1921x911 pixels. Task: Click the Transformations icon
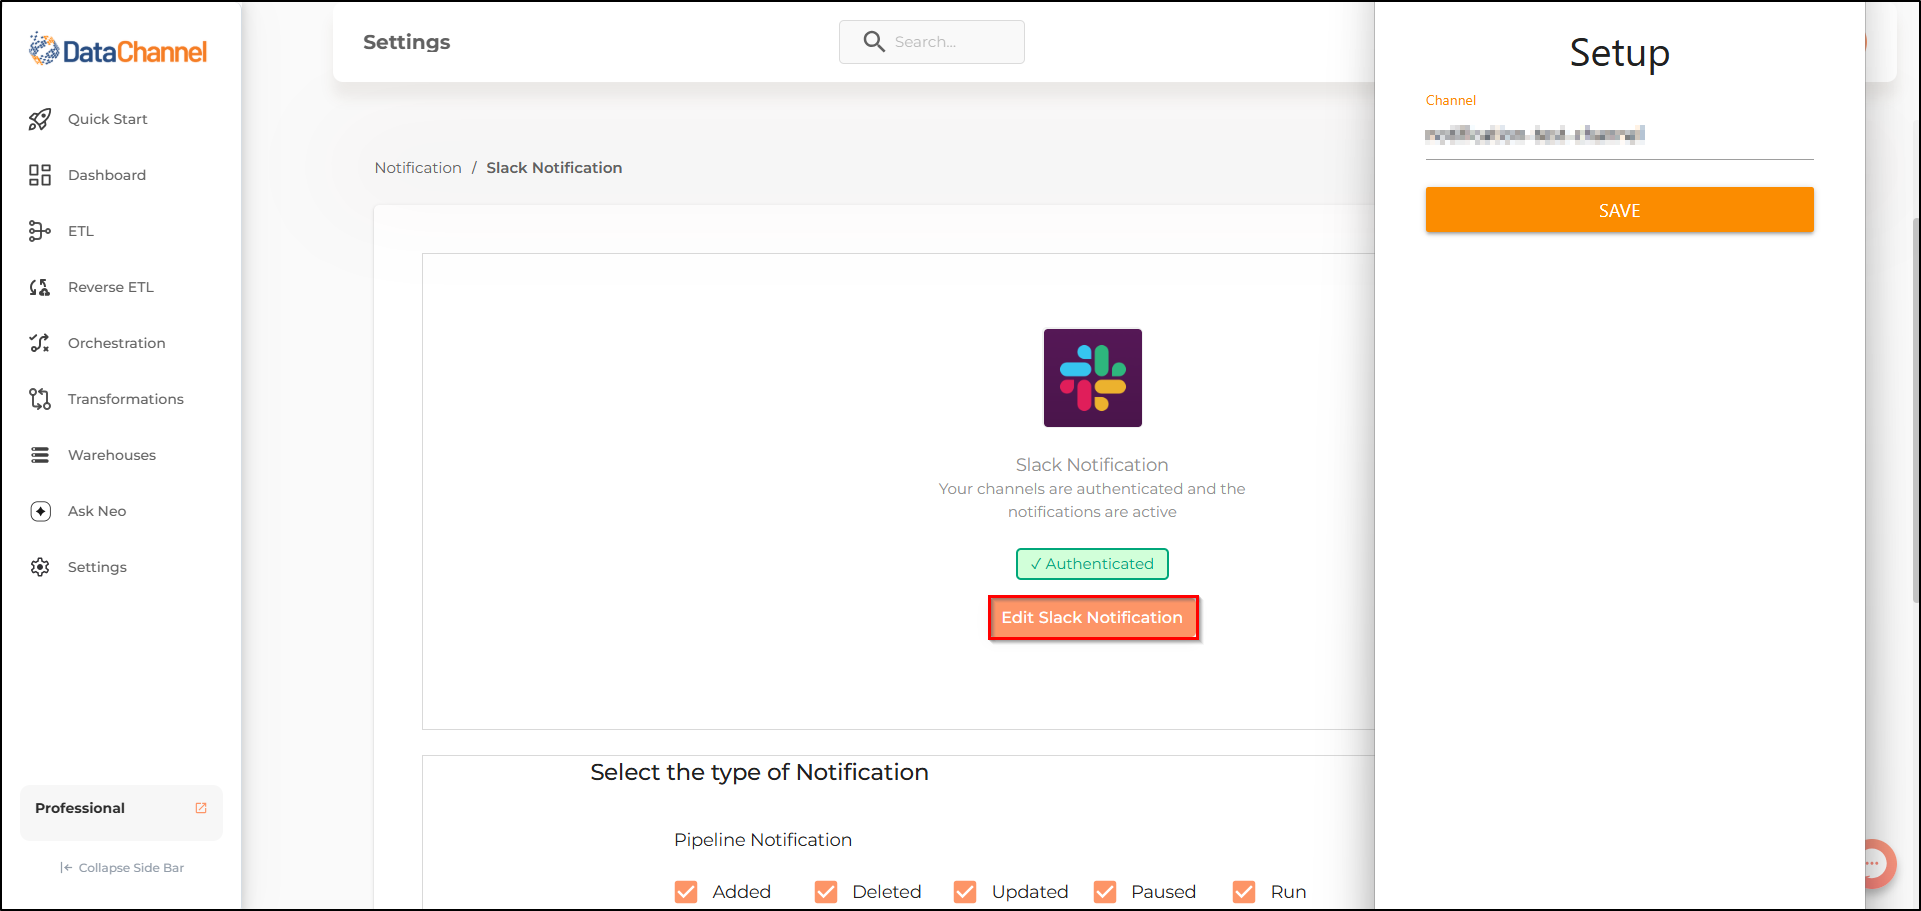(40, 399)
